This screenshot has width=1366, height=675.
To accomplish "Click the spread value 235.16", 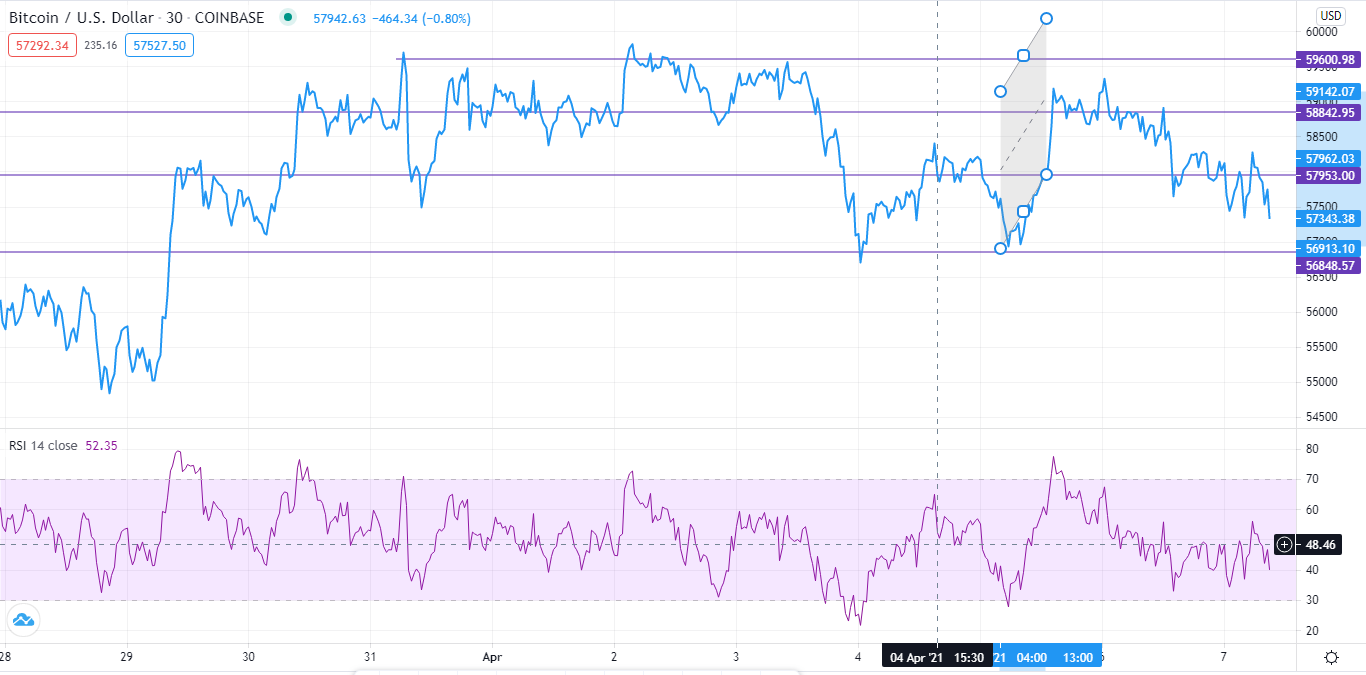I will (101, 45).
